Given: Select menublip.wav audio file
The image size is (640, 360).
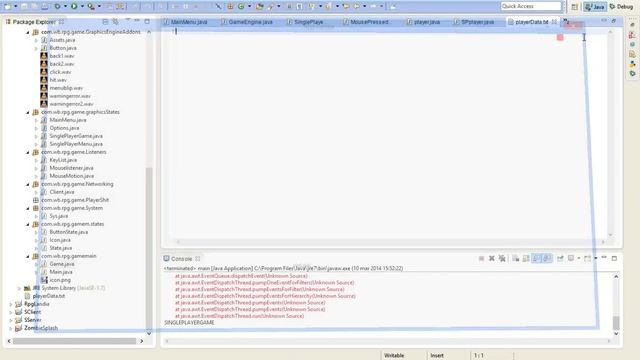Looking at the screenshot, I should click(66, 88).
